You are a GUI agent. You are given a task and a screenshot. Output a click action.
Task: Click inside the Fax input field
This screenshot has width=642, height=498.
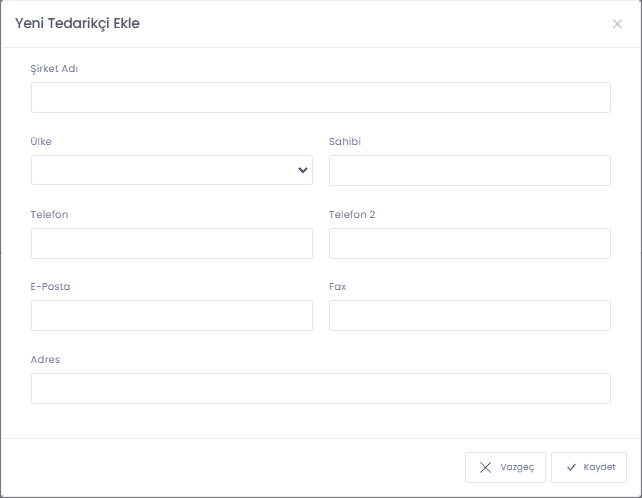coord(470,315)
